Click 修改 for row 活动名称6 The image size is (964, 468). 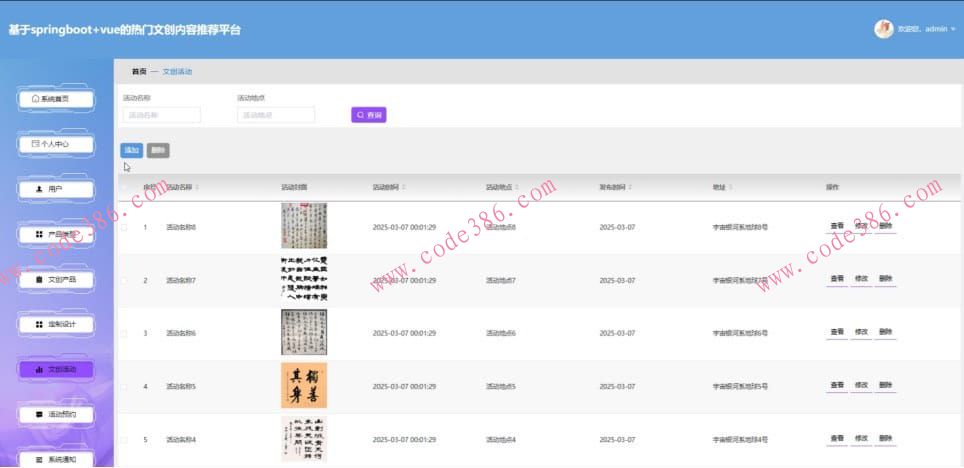861,332
